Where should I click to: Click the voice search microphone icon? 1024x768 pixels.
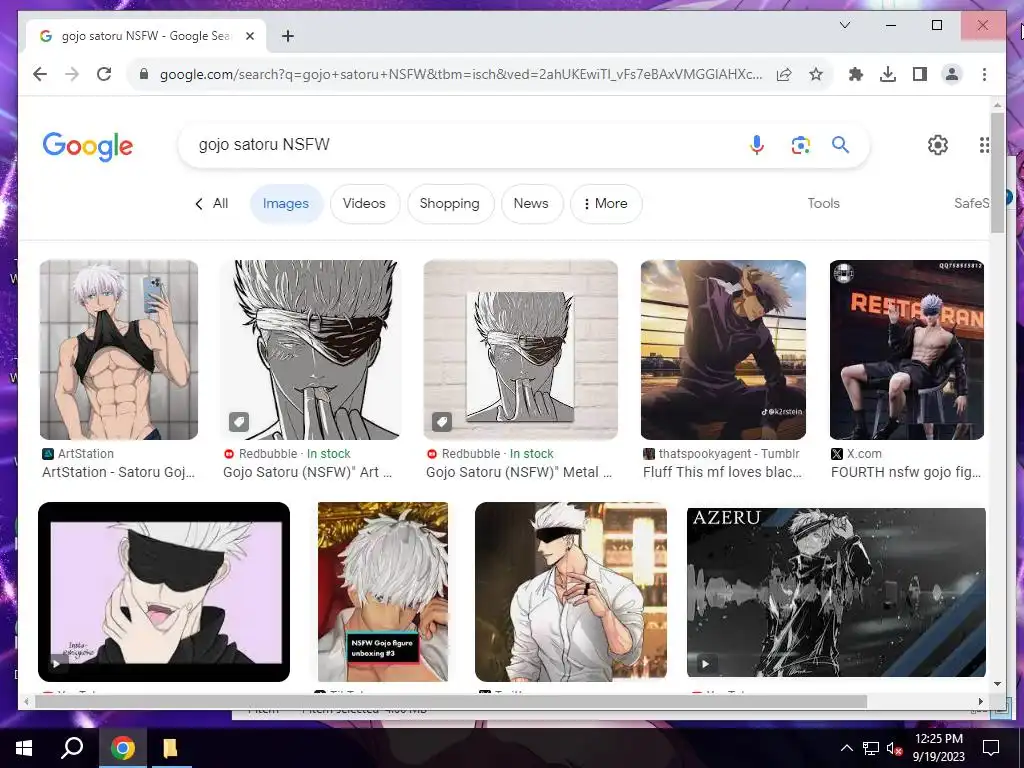(757, 144)
